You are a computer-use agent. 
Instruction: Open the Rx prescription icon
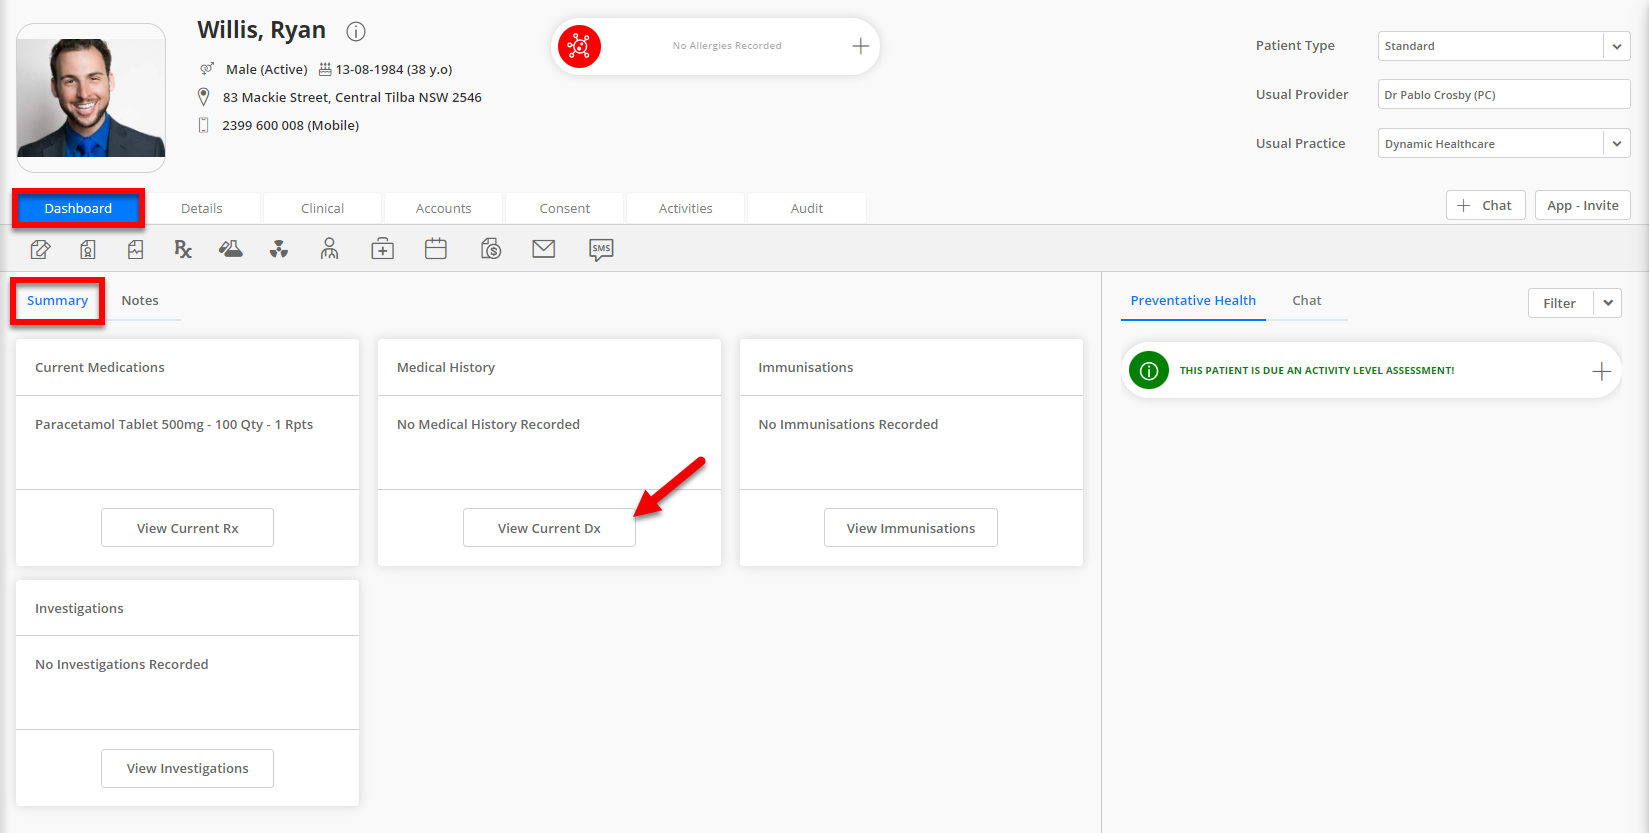(x=183, y=249)
